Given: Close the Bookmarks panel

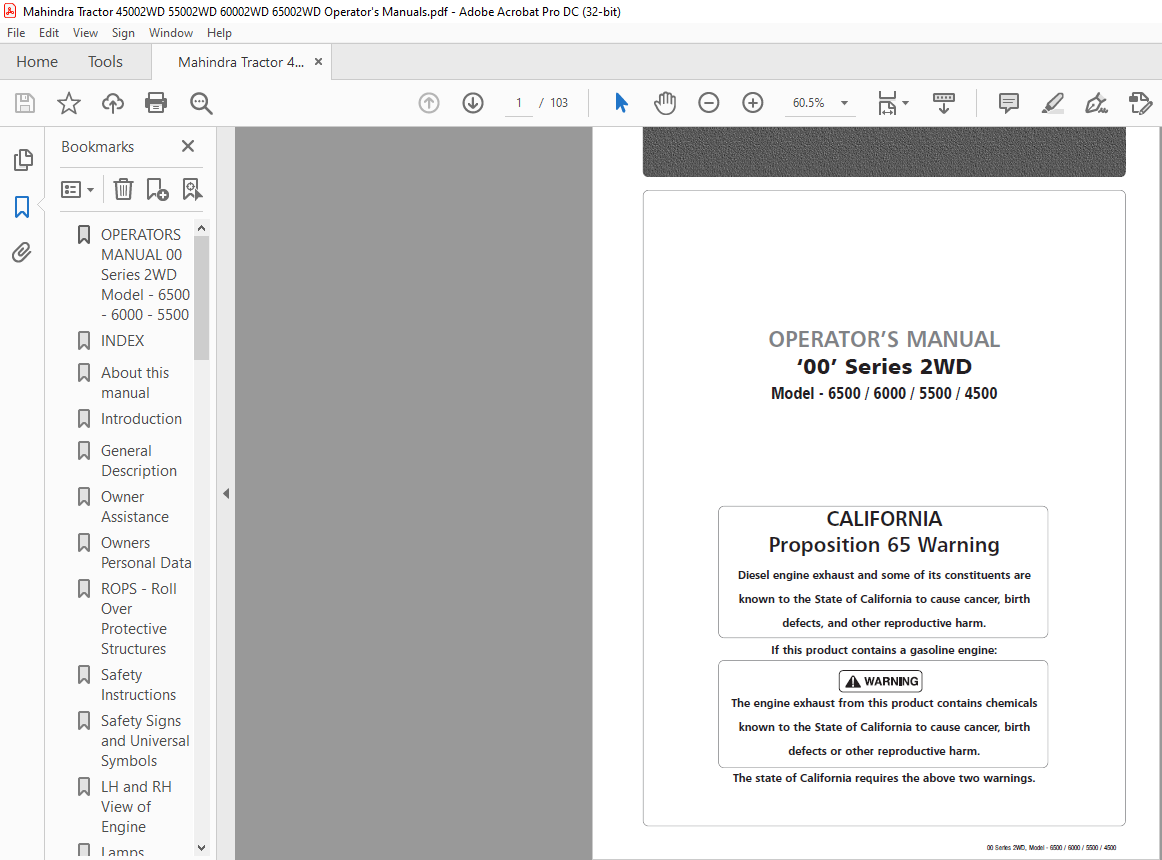Looking at the screenshot, I should tap(188, 146).
